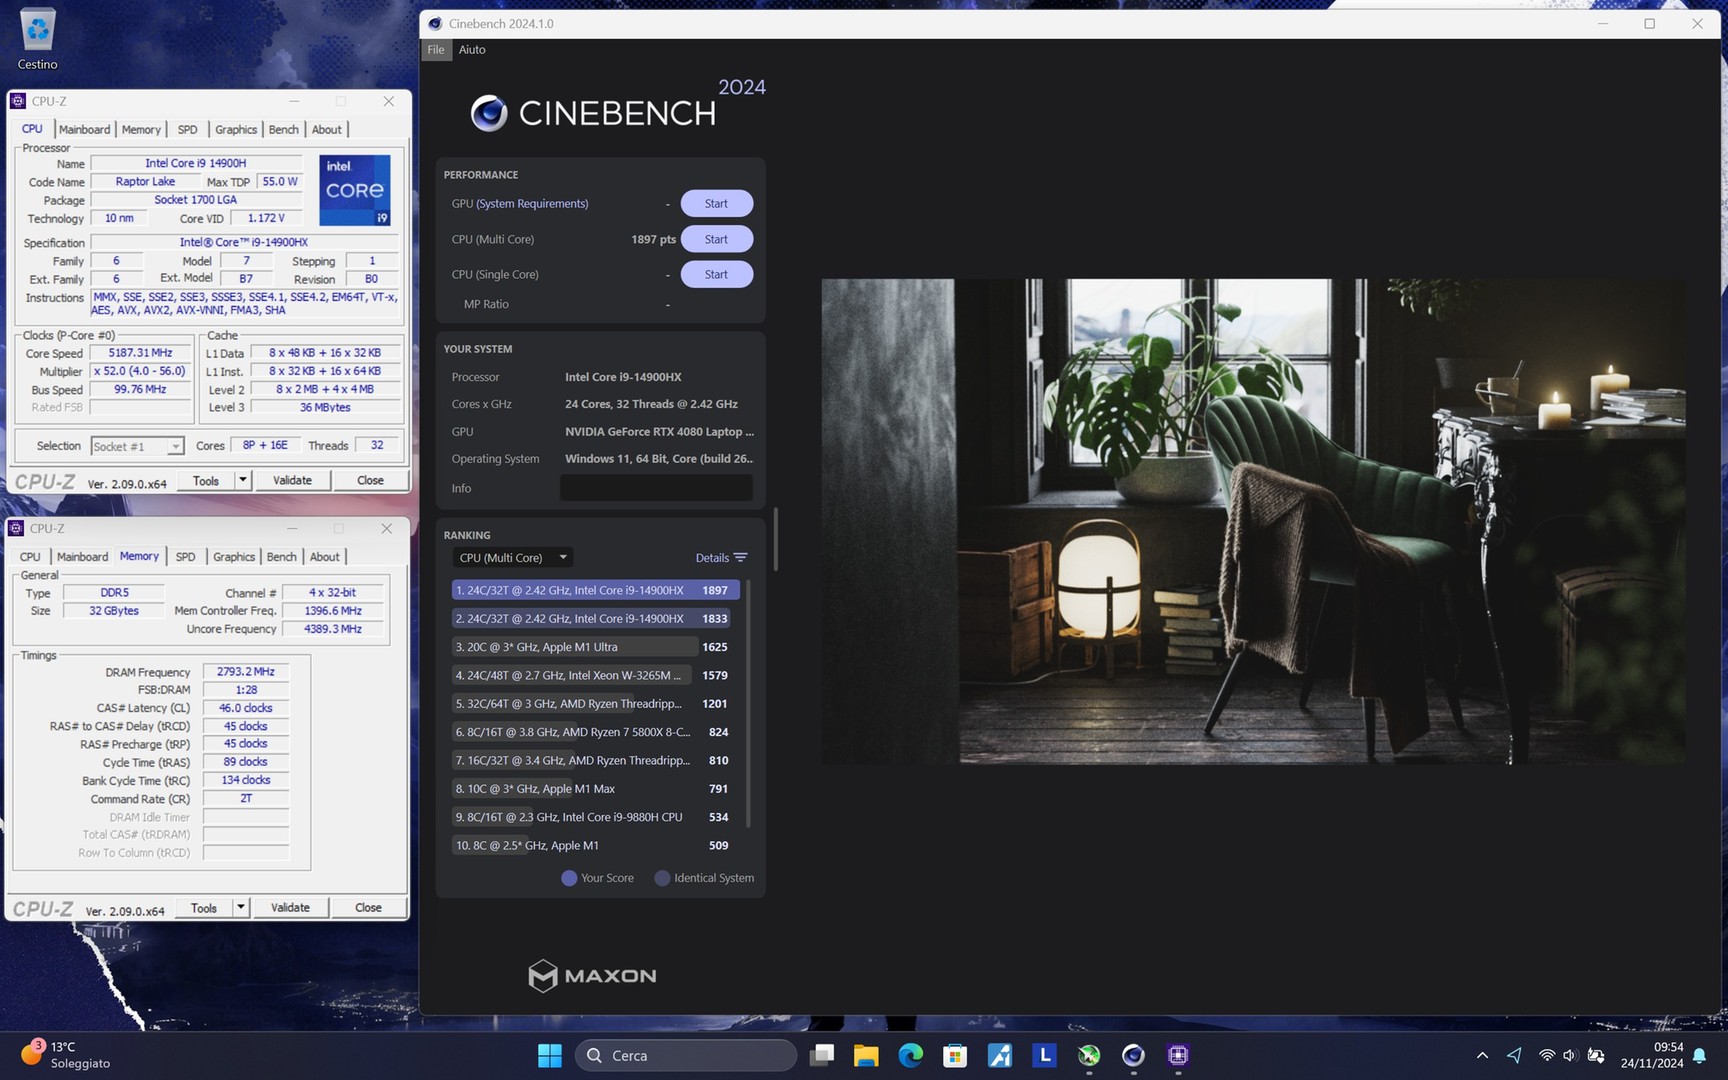The height and width of the screenshot is (1080, 1728).
Task: Launch Microsoft Edge from the taskbar
Action: coord(910,1055)
